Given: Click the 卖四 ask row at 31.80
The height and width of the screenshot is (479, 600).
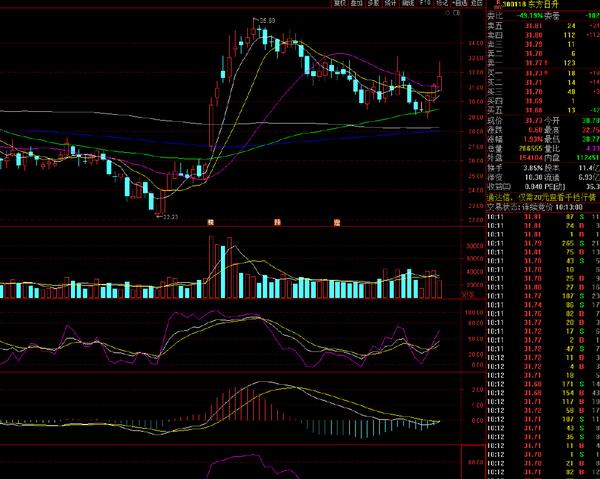Looking at the screenshot, I should pyautogui.click(x=543, y=35).
